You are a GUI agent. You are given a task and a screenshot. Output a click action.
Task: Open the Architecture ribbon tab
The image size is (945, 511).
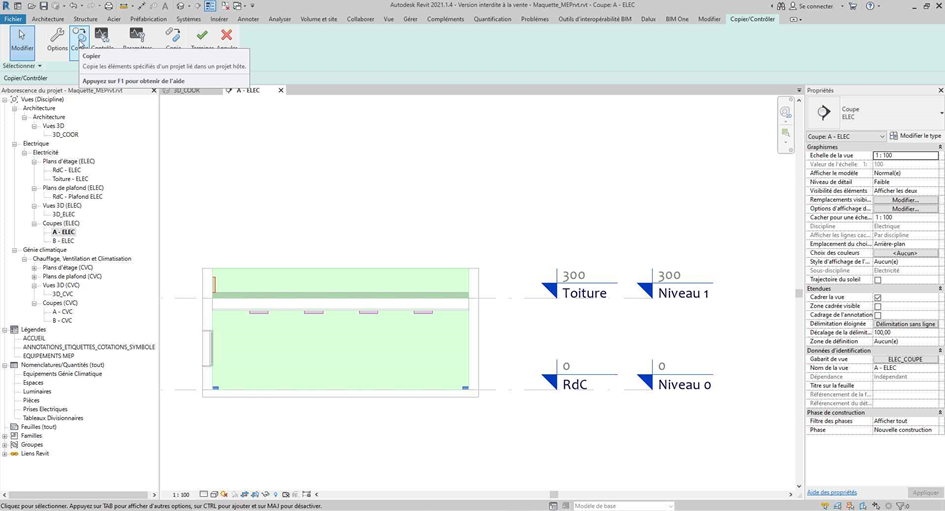tap(48, 19)
